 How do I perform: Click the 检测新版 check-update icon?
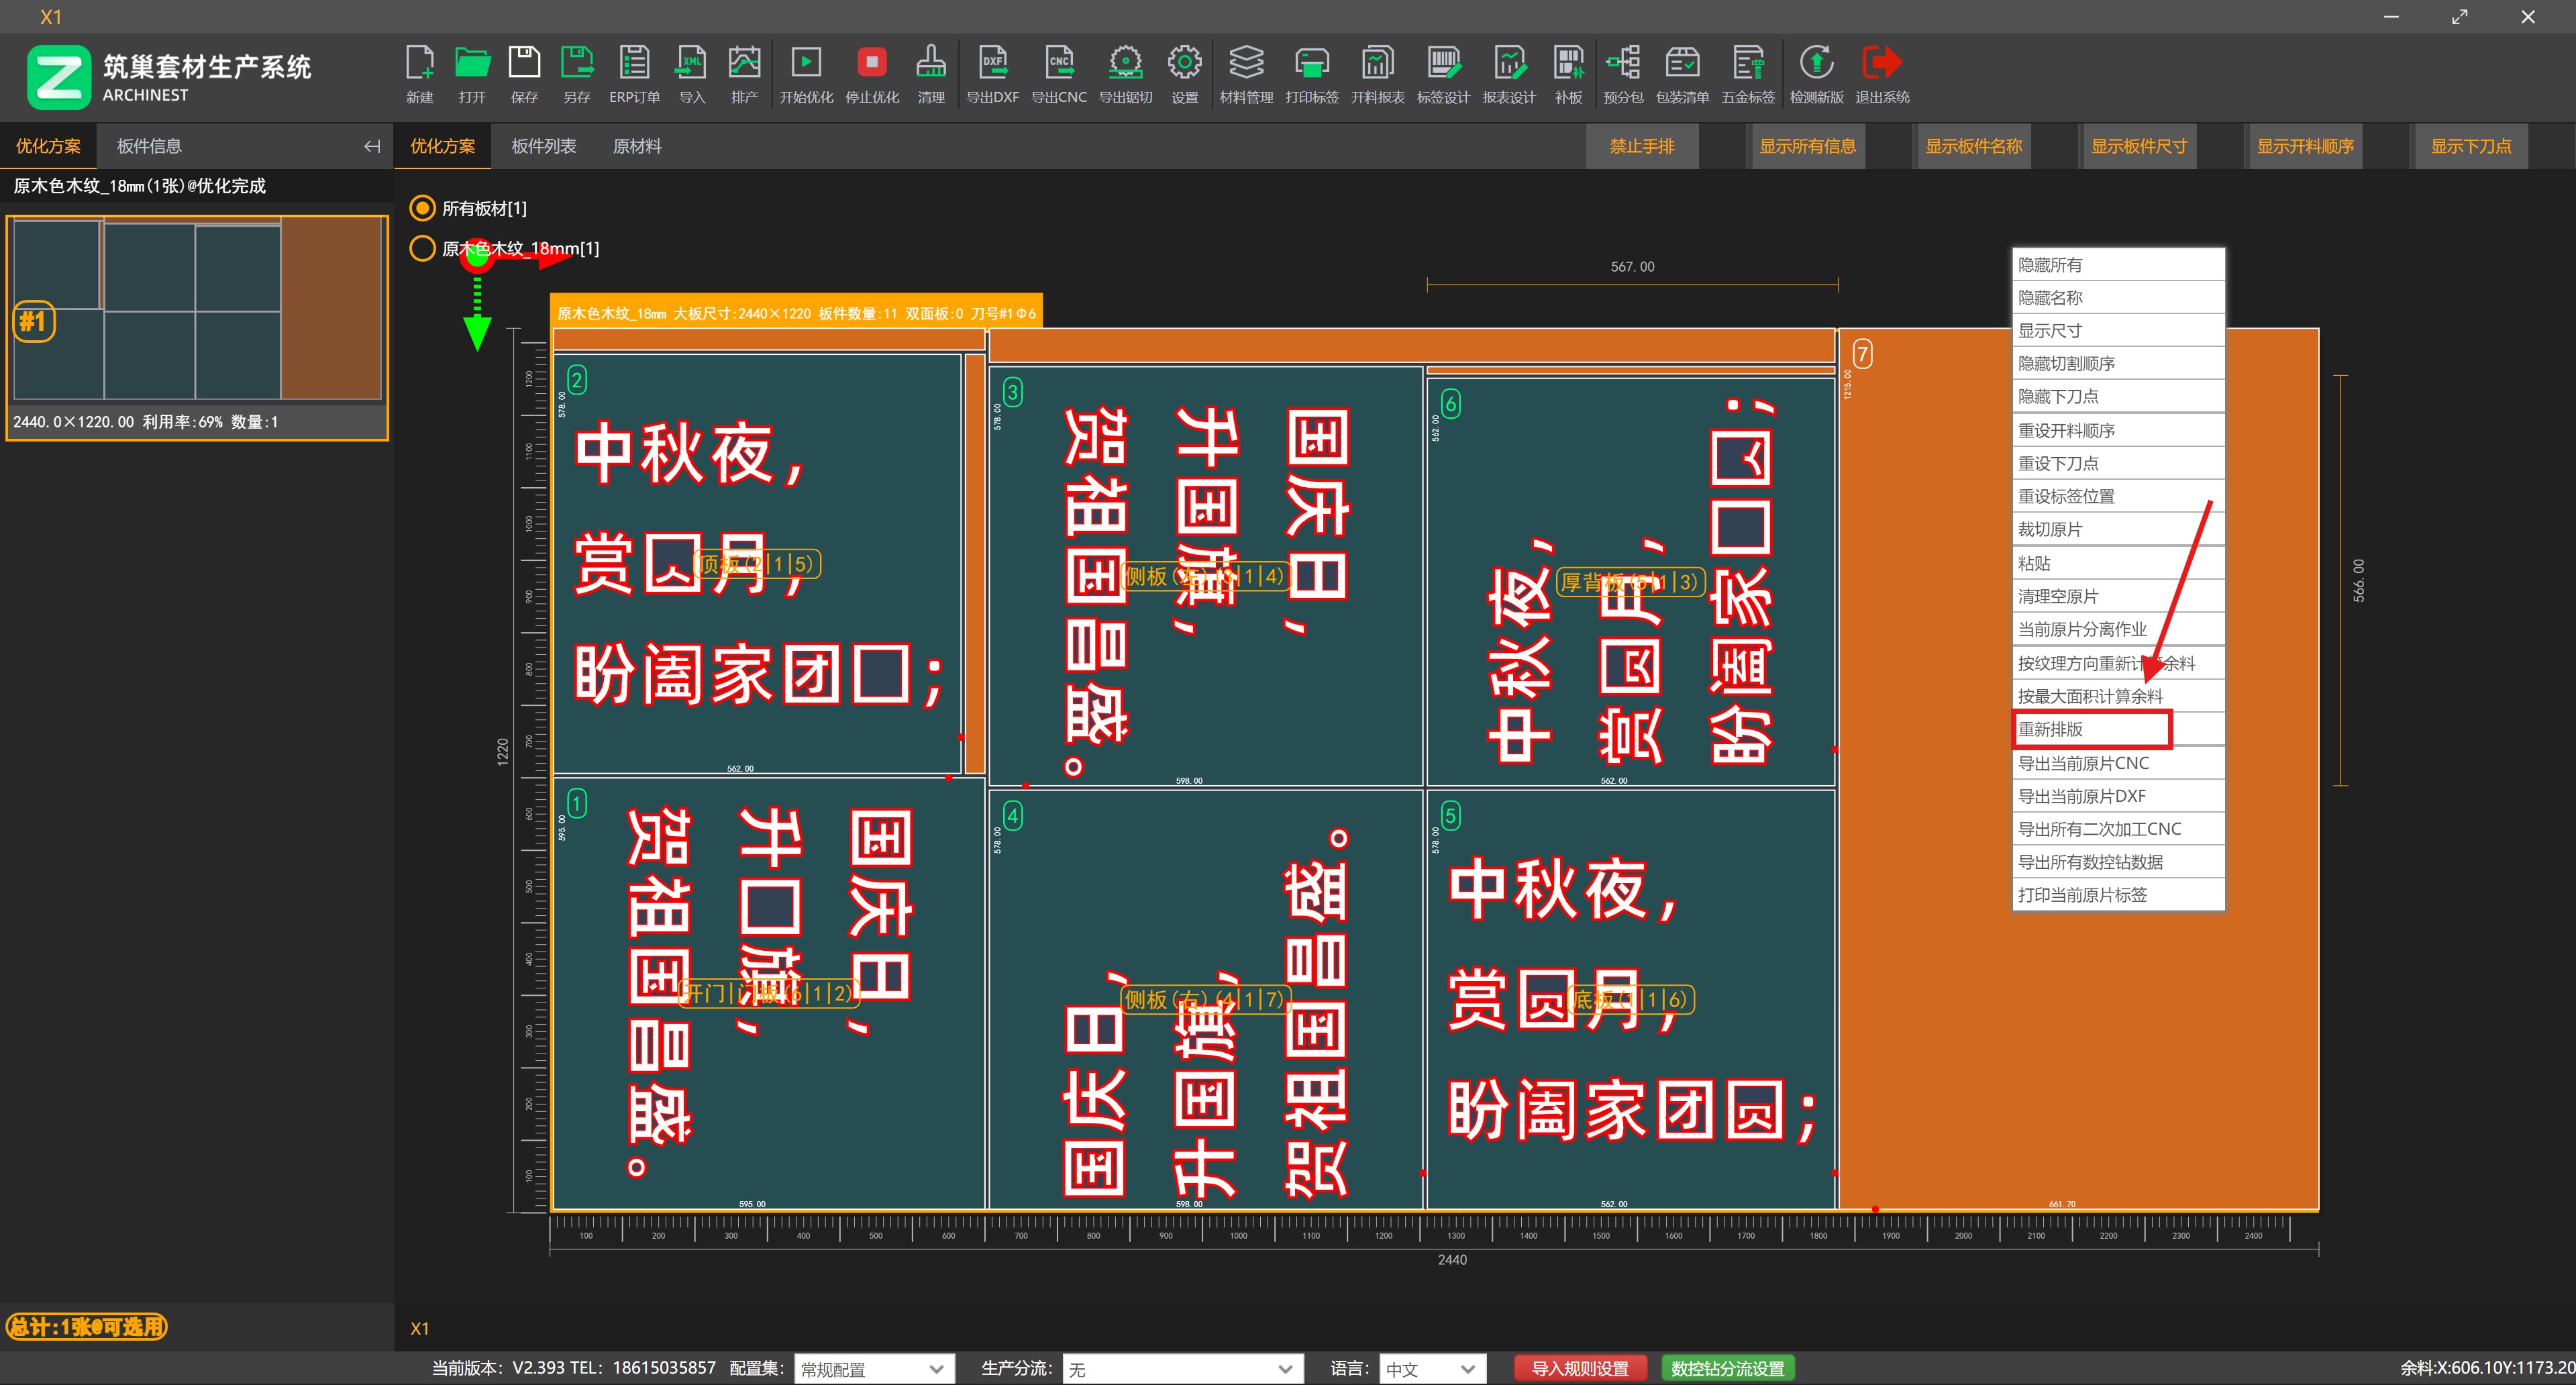point(1818,73)
